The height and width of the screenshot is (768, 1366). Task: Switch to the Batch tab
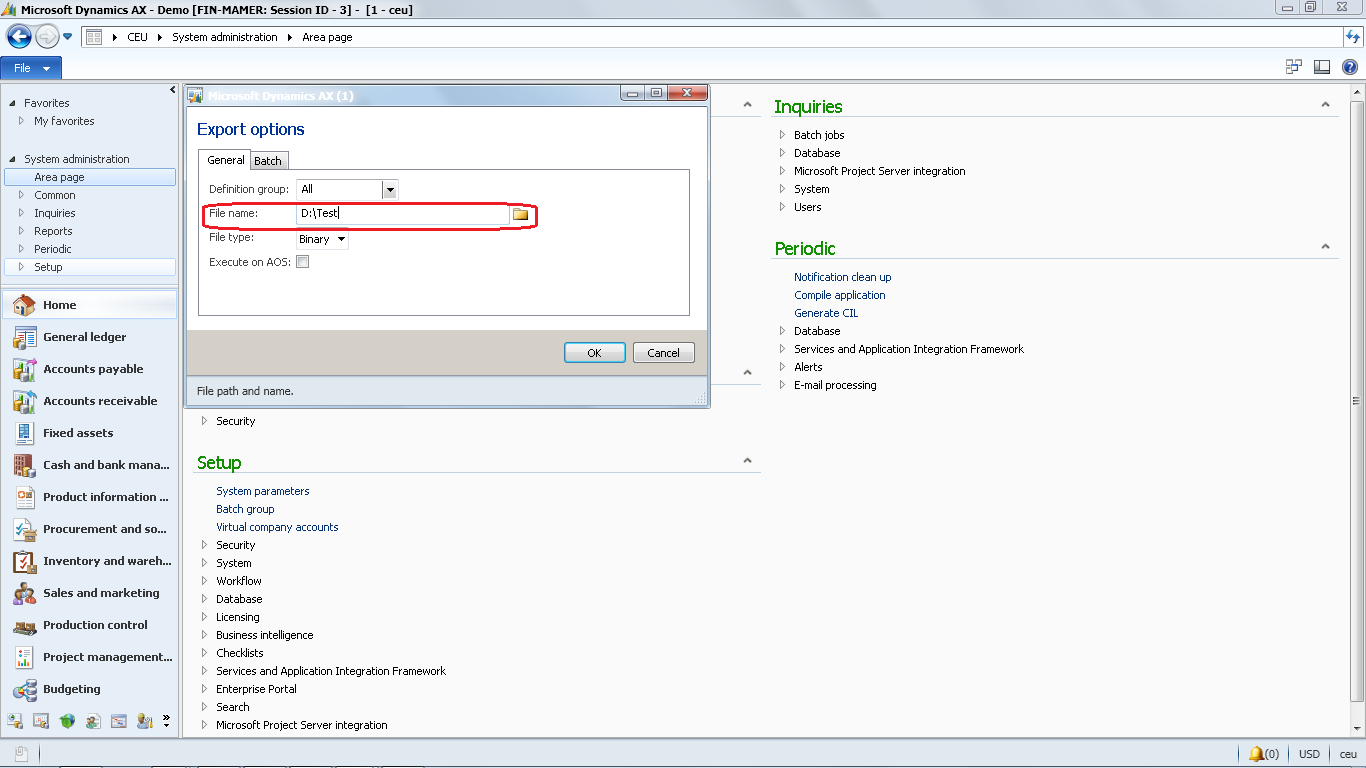click(x=268, y=161)
